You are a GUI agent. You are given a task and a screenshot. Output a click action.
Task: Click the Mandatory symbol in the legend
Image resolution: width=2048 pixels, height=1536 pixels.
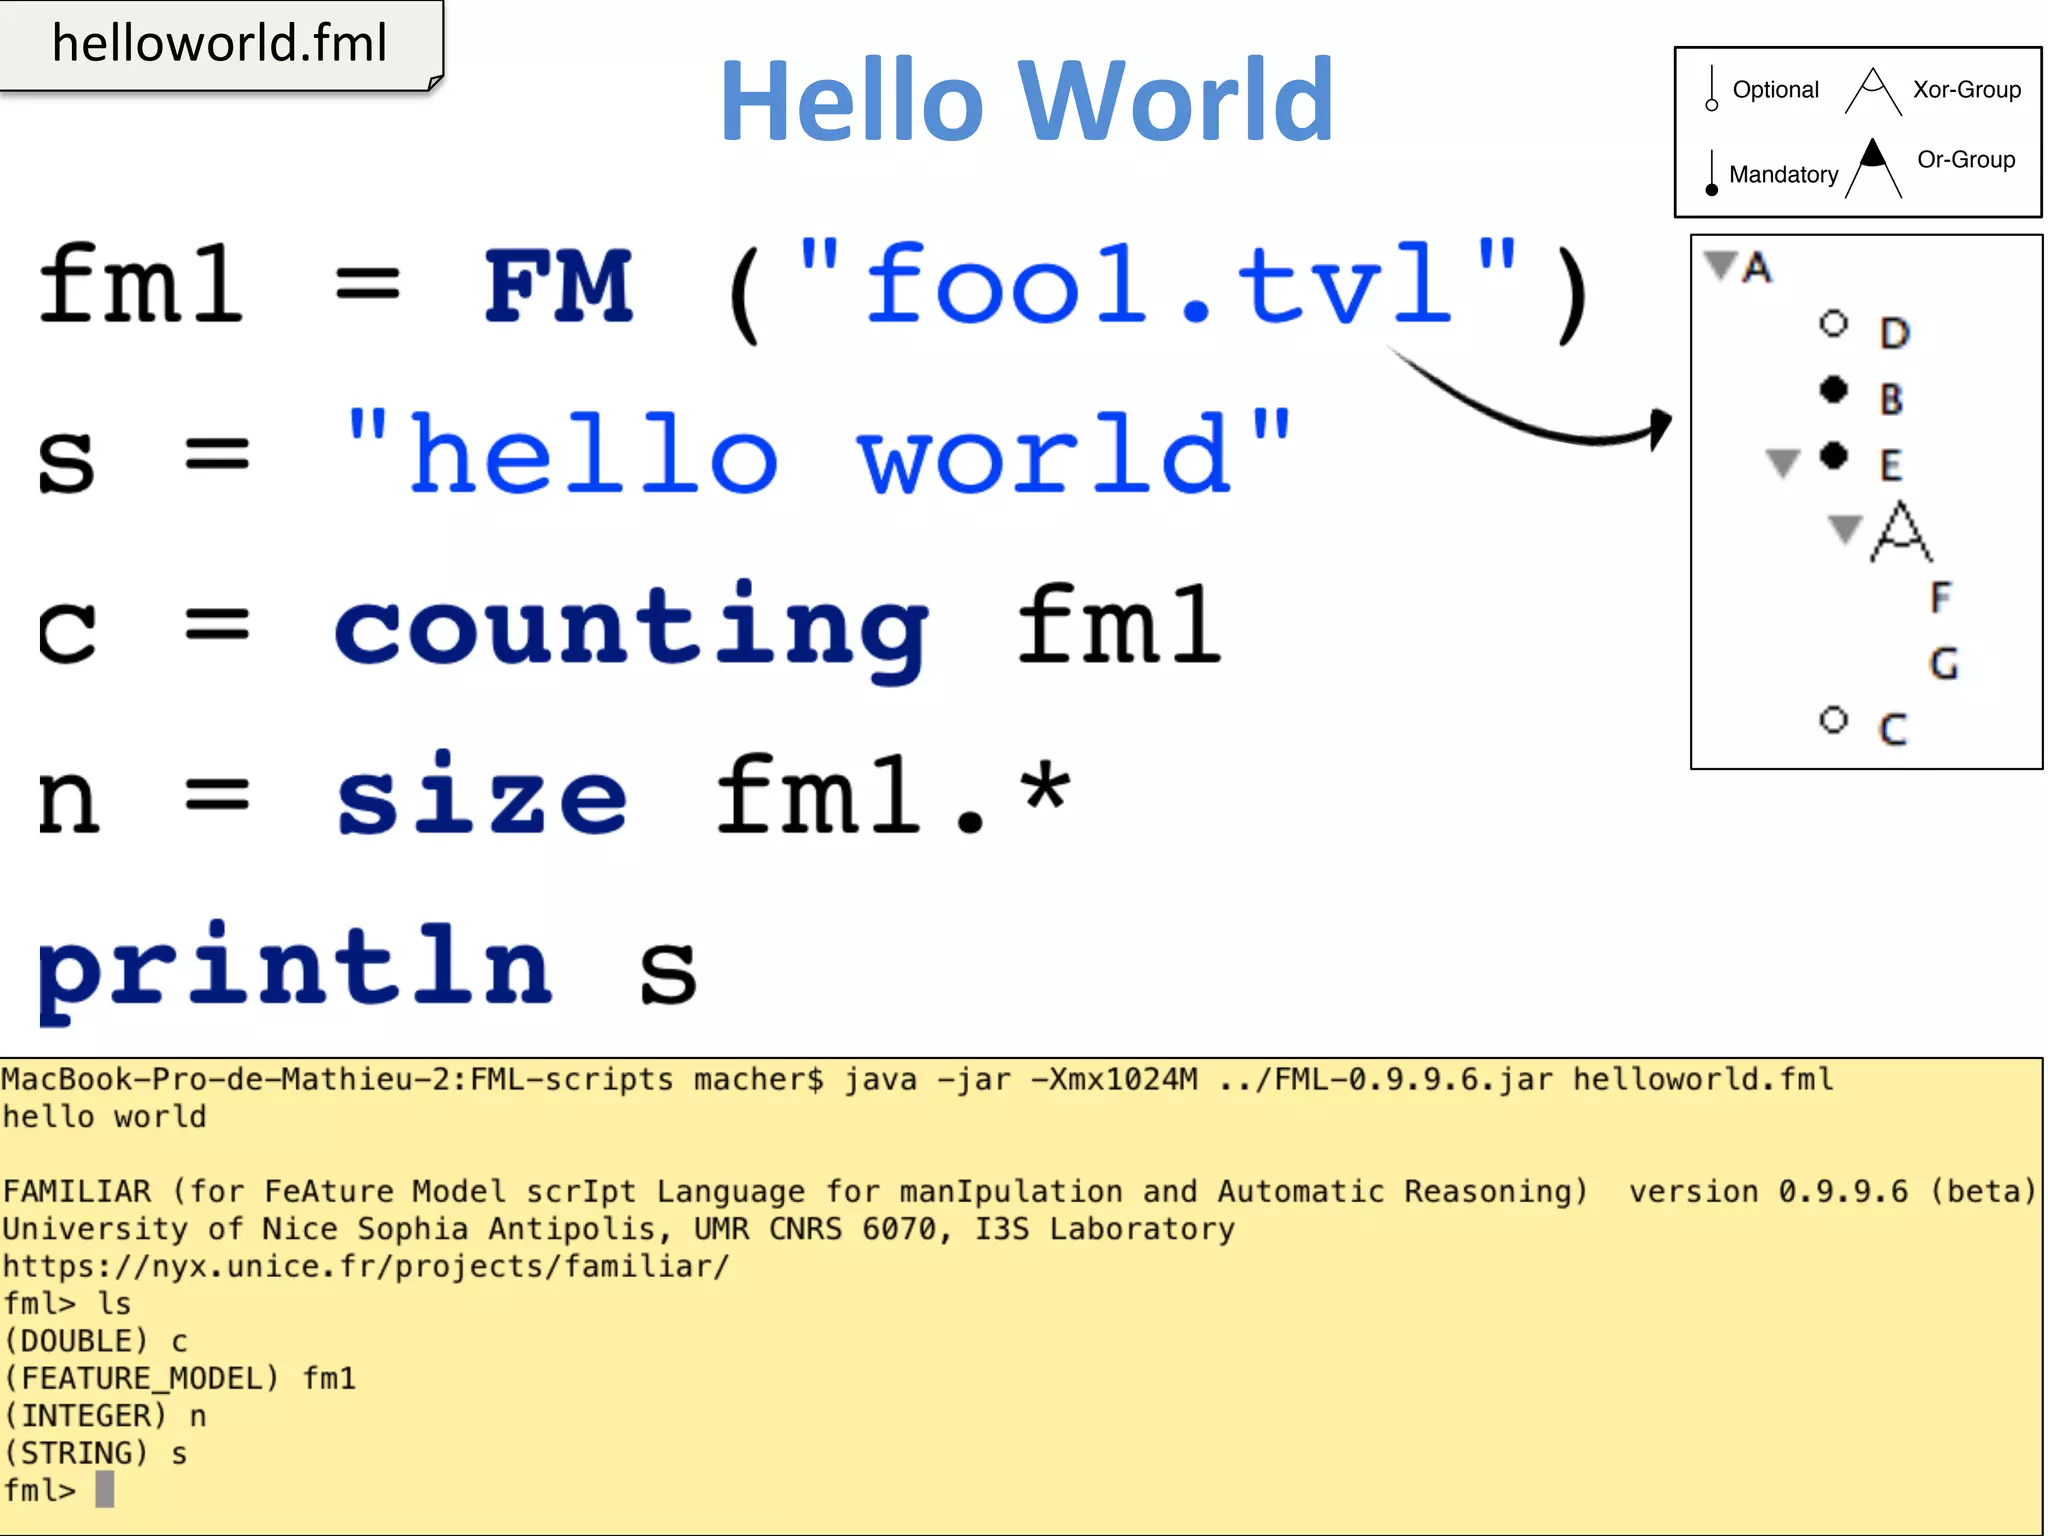click(x=1711, y=172)
